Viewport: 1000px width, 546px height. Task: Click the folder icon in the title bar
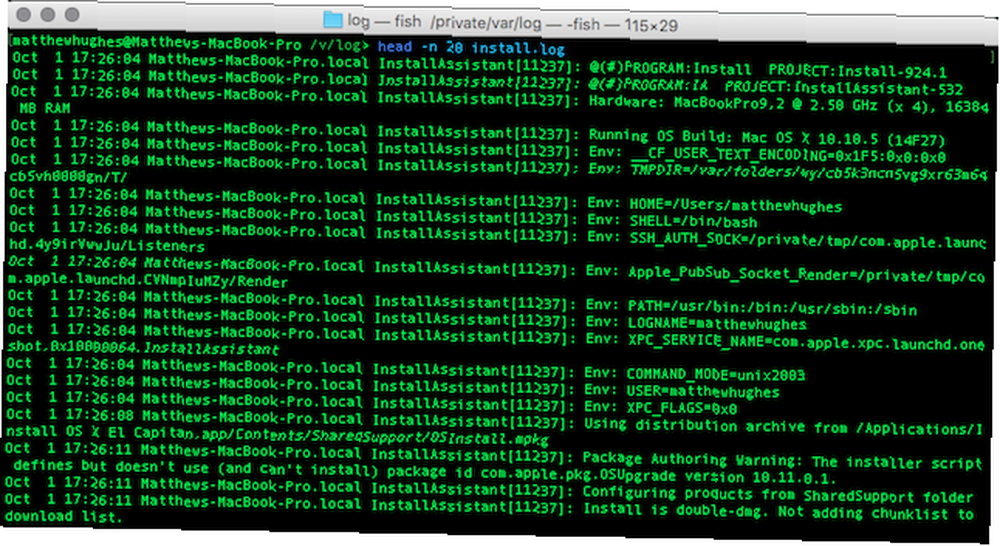tap(332, 19)
